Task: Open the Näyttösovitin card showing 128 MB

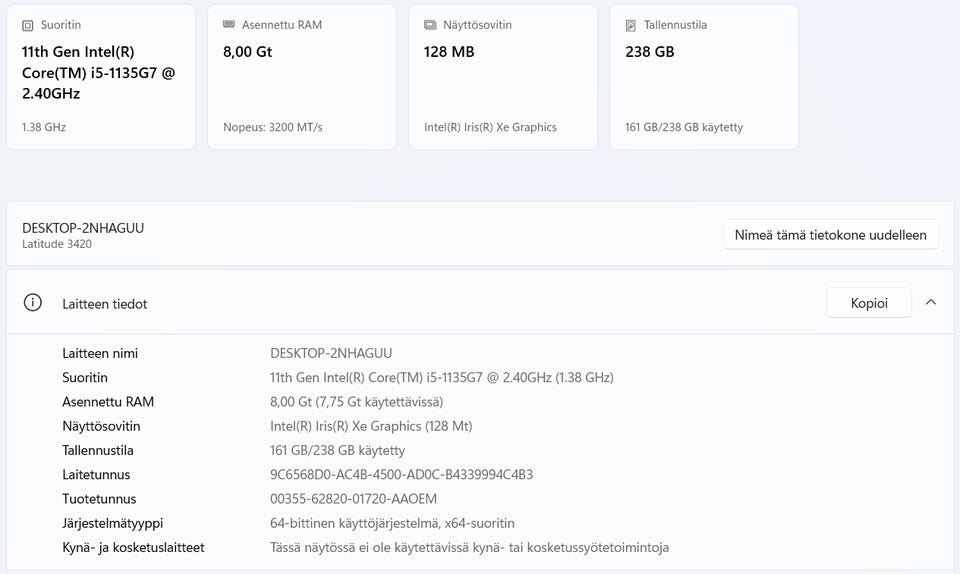Action: [x=503, y=76]
